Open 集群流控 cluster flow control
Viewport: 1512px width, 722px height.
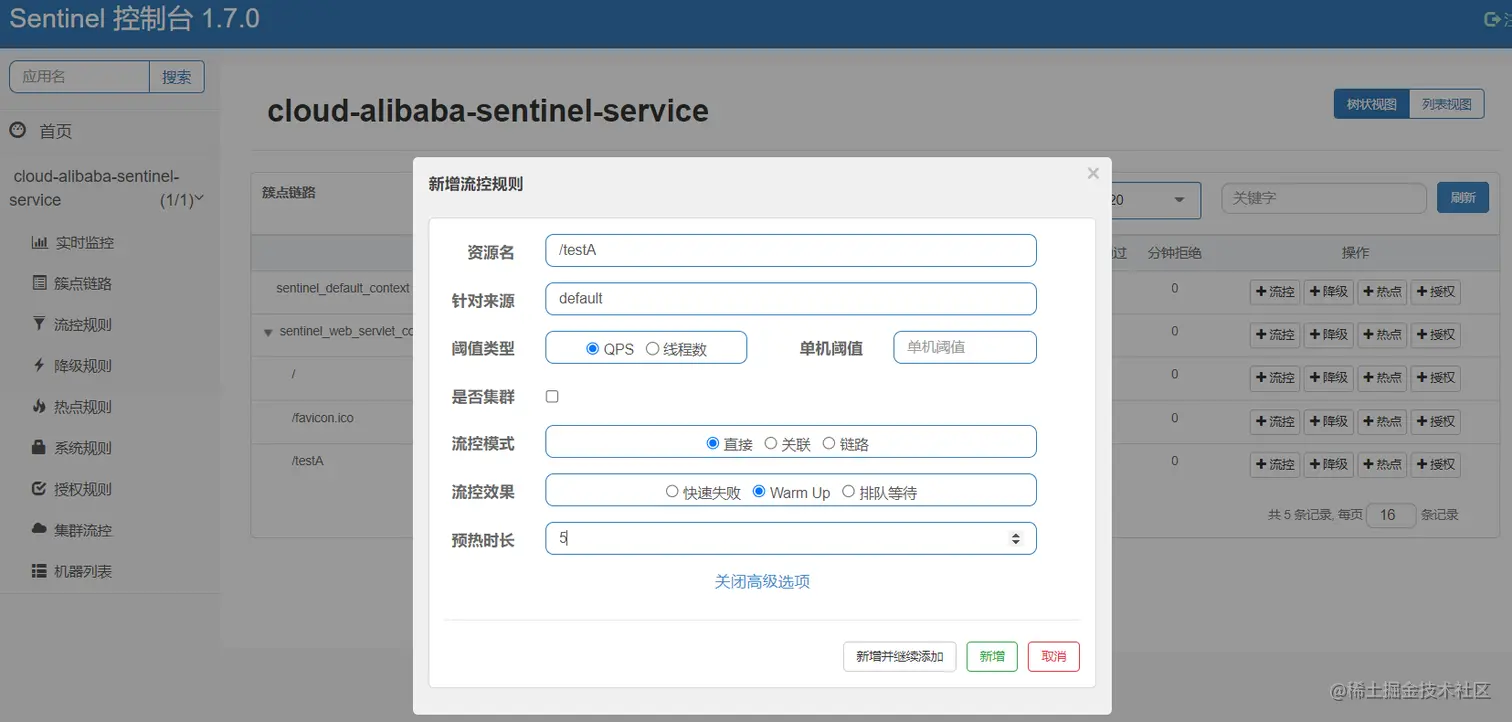pos(83,530)
